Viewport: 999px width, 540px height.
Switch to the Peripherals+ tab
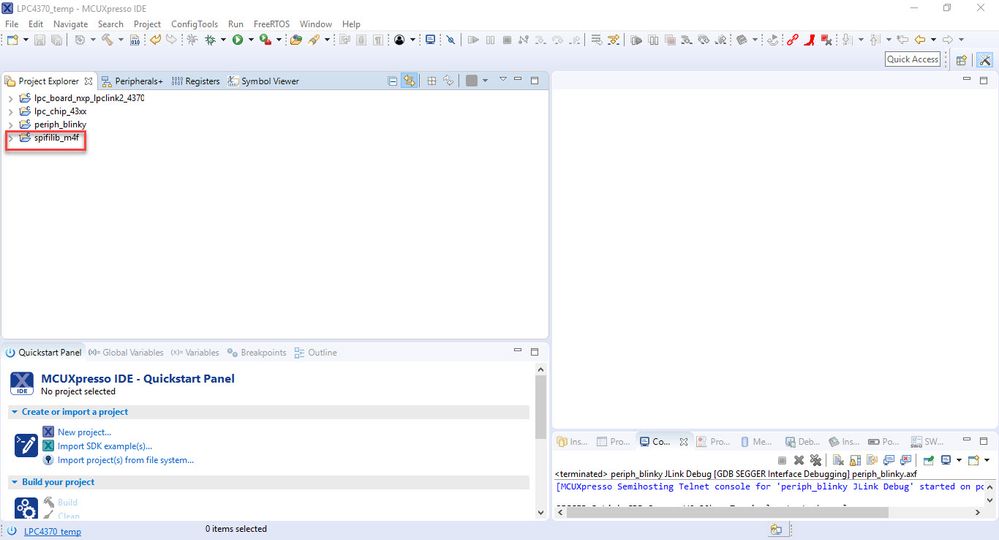pyautogui.click(x=133, y=81)
